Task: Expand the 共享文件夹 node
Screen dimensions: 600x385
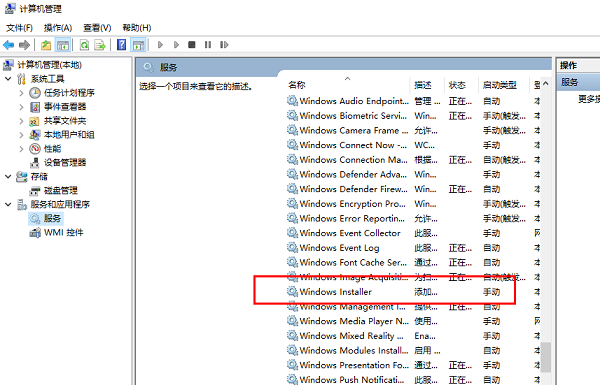Action: 21,121
